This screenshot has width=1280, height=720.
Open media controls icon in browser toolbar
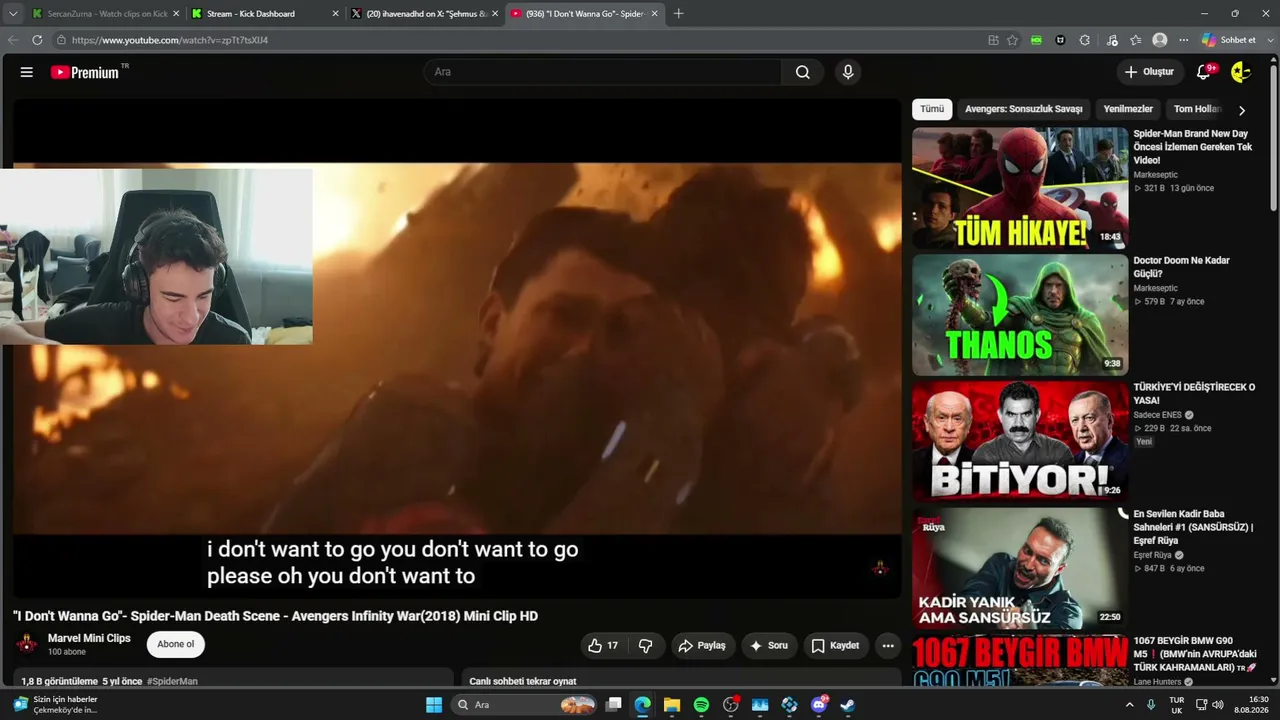click(1111, 40)
